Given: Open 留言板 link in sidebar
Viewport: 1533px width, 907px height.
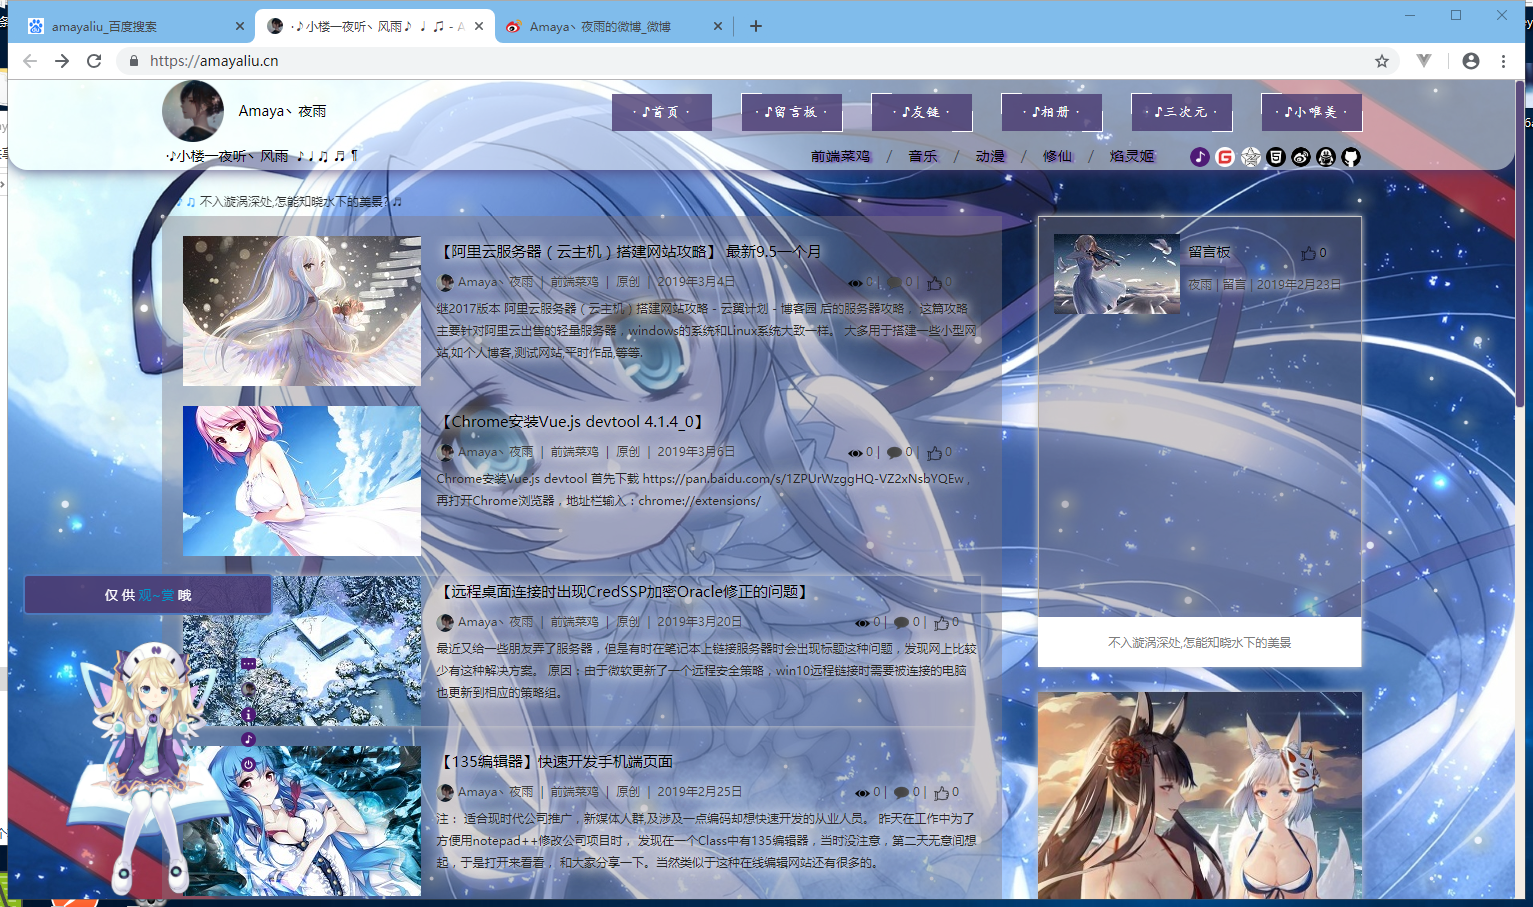Looking at the screenshot, I should click(x=1209, y=252).
